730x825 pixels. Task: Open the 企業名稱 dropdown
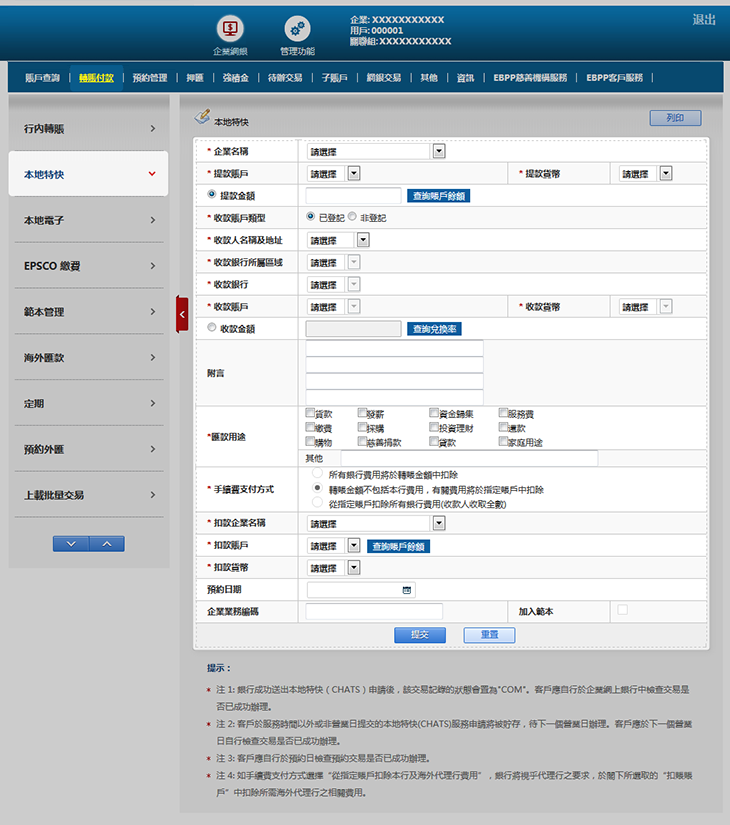point(439,152)
